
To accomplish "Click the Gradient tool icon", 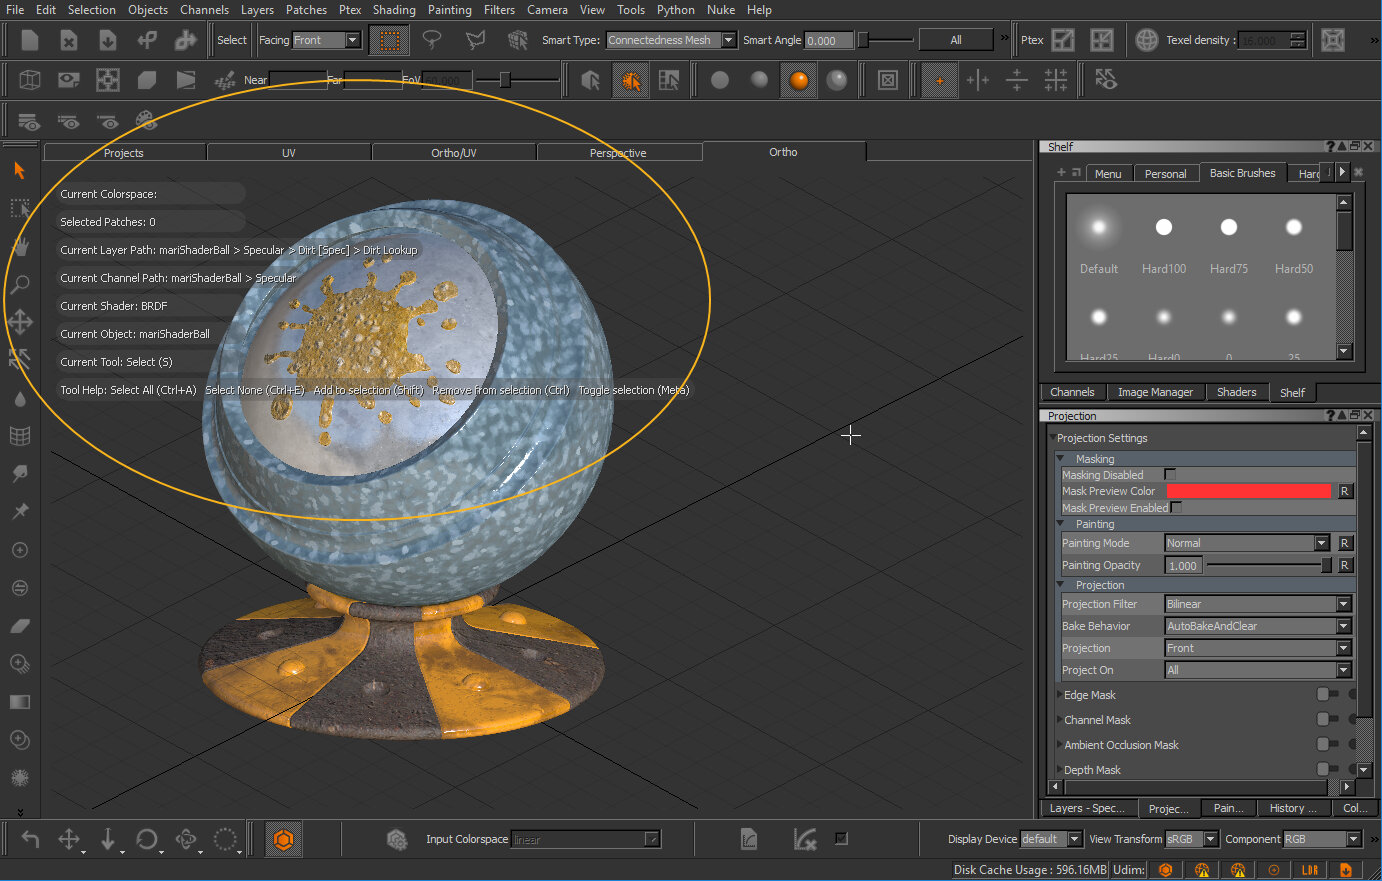I will coord(19,702).
